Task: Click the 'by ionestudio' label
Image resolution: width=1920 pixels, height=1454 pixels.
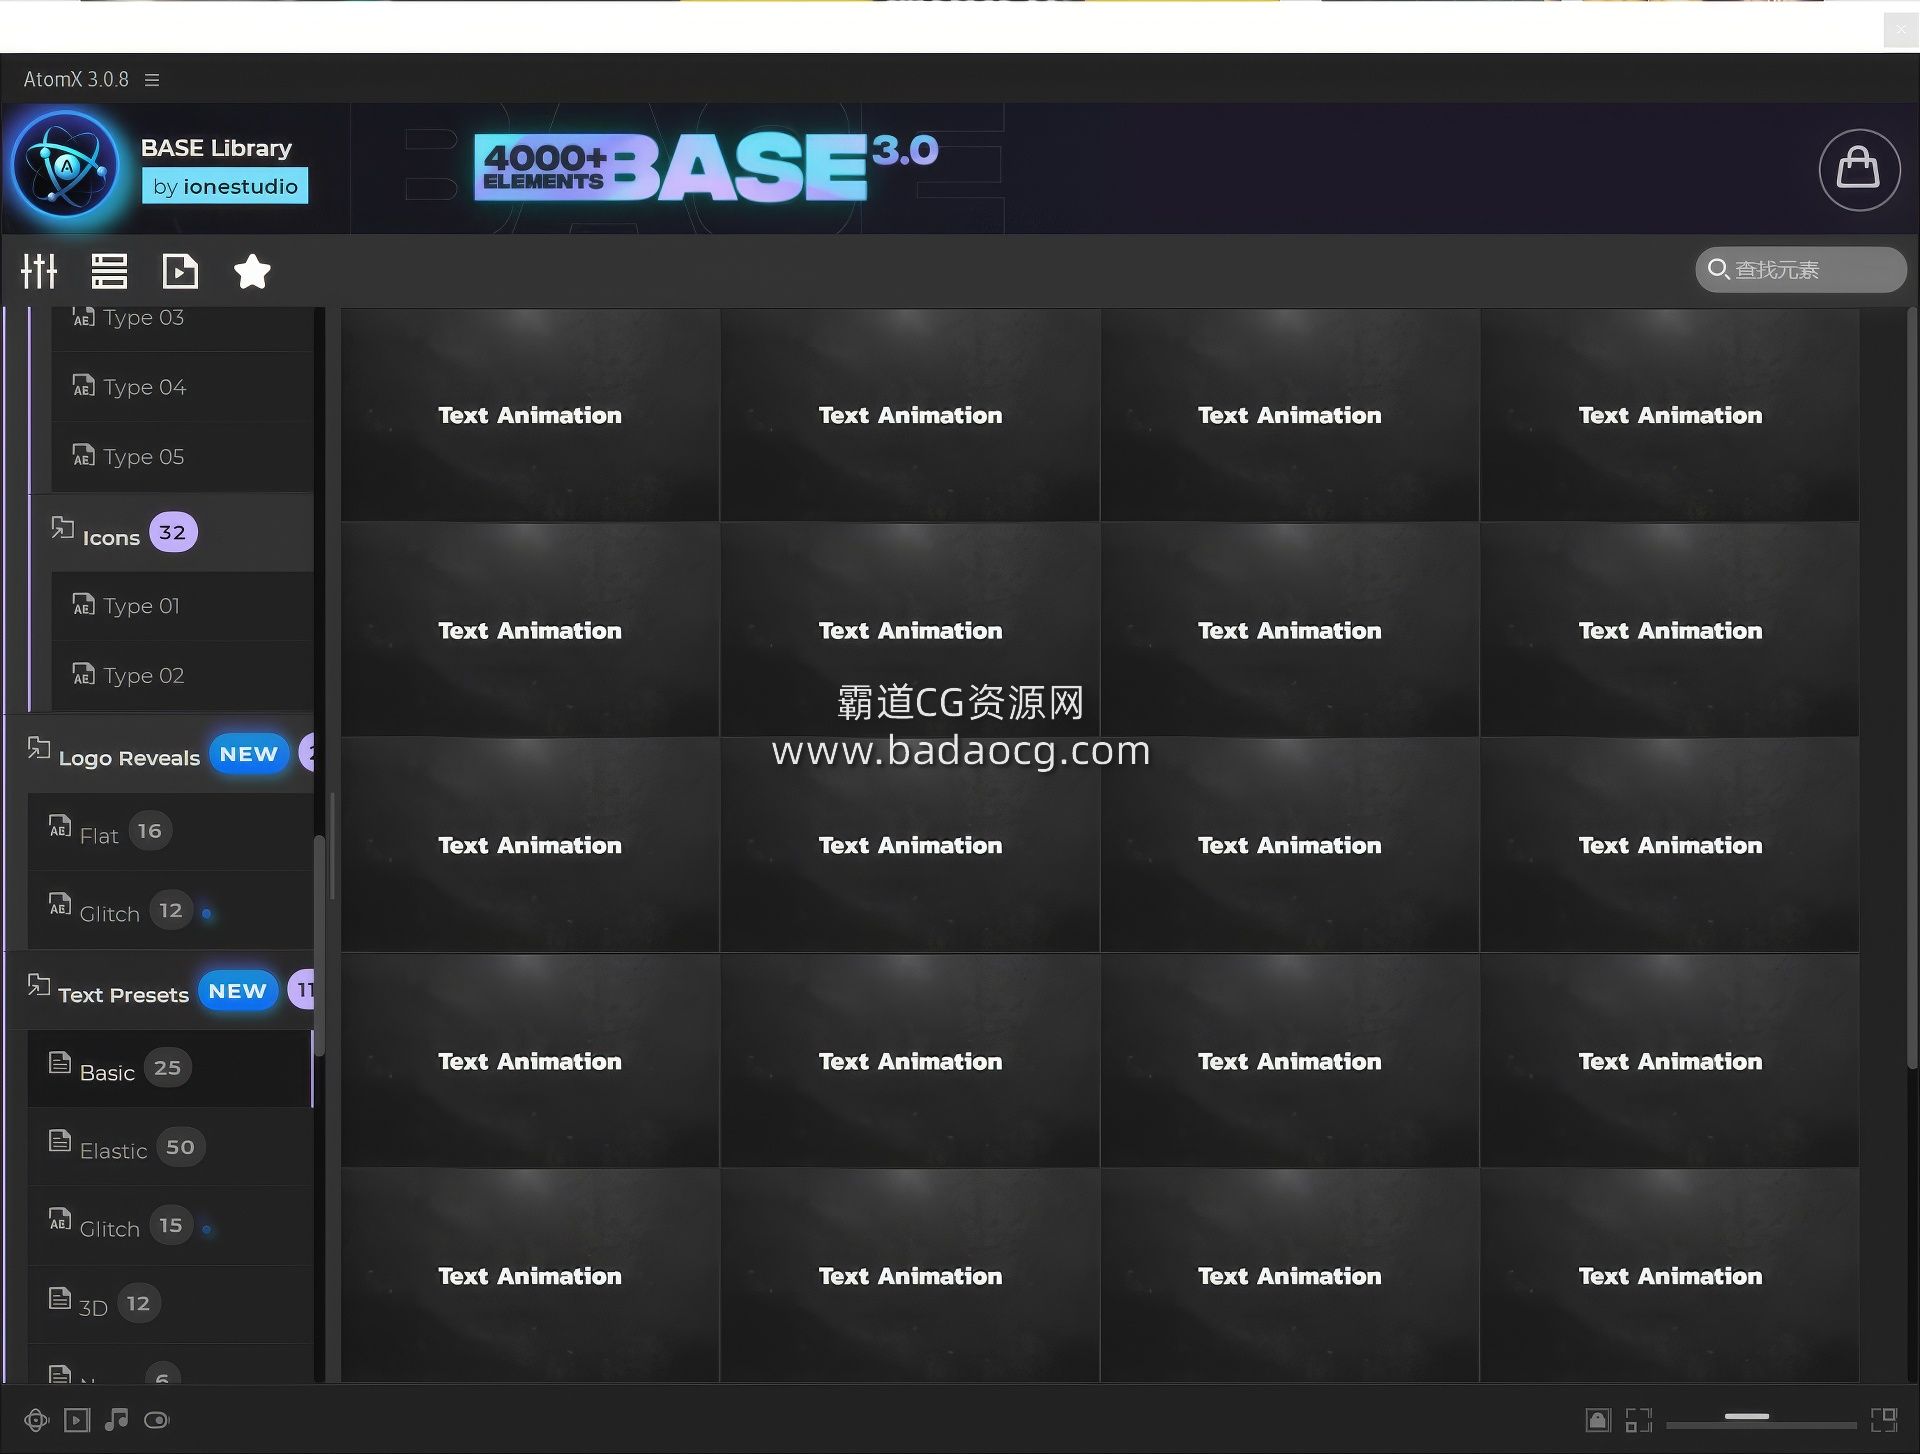Action: pos(225,186)
